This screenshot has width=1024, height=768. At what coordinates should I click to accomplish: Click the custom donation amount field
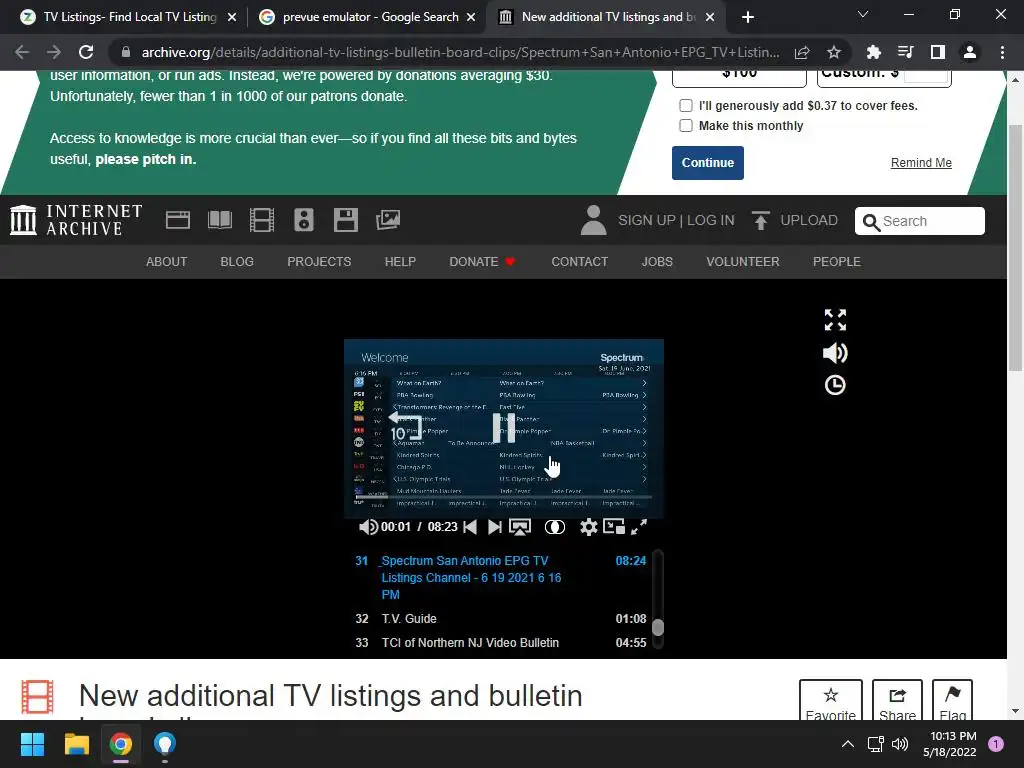pos(925,74)
